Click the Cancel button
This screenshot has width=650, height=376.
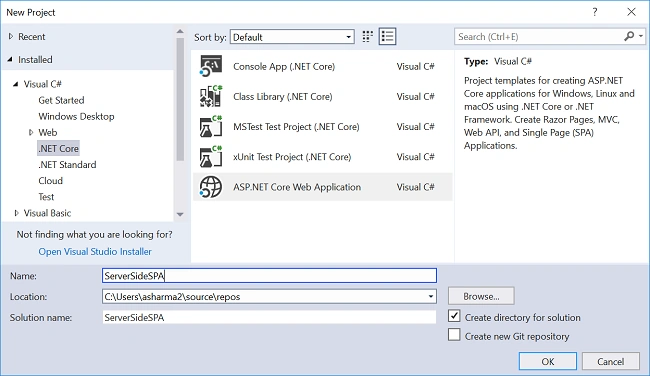coord(611,361)
